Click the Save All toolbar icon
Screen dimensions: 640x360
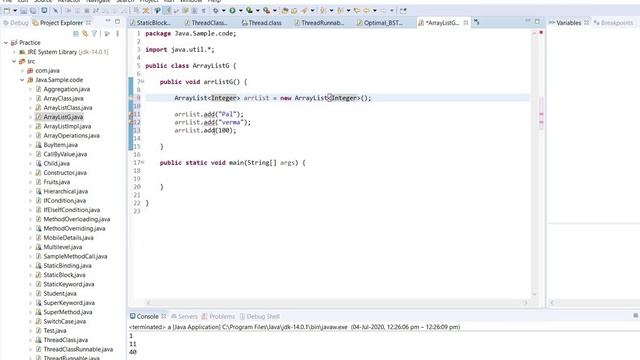pos(33,11)
